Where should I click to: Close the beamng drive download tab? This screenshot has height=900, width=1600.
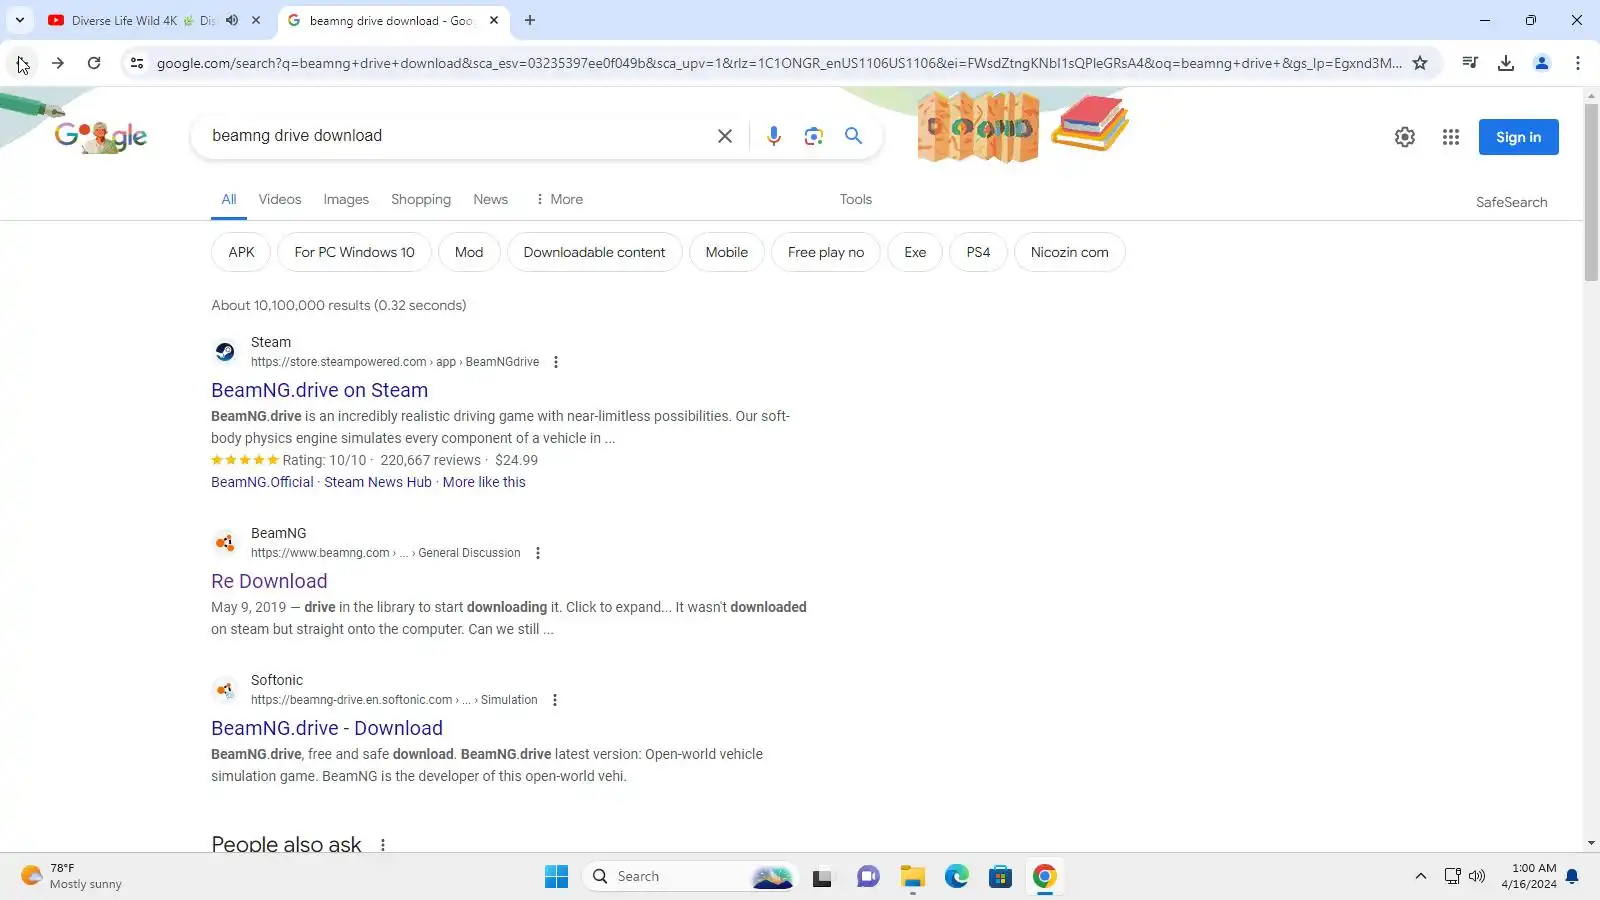tap(494, 20)
